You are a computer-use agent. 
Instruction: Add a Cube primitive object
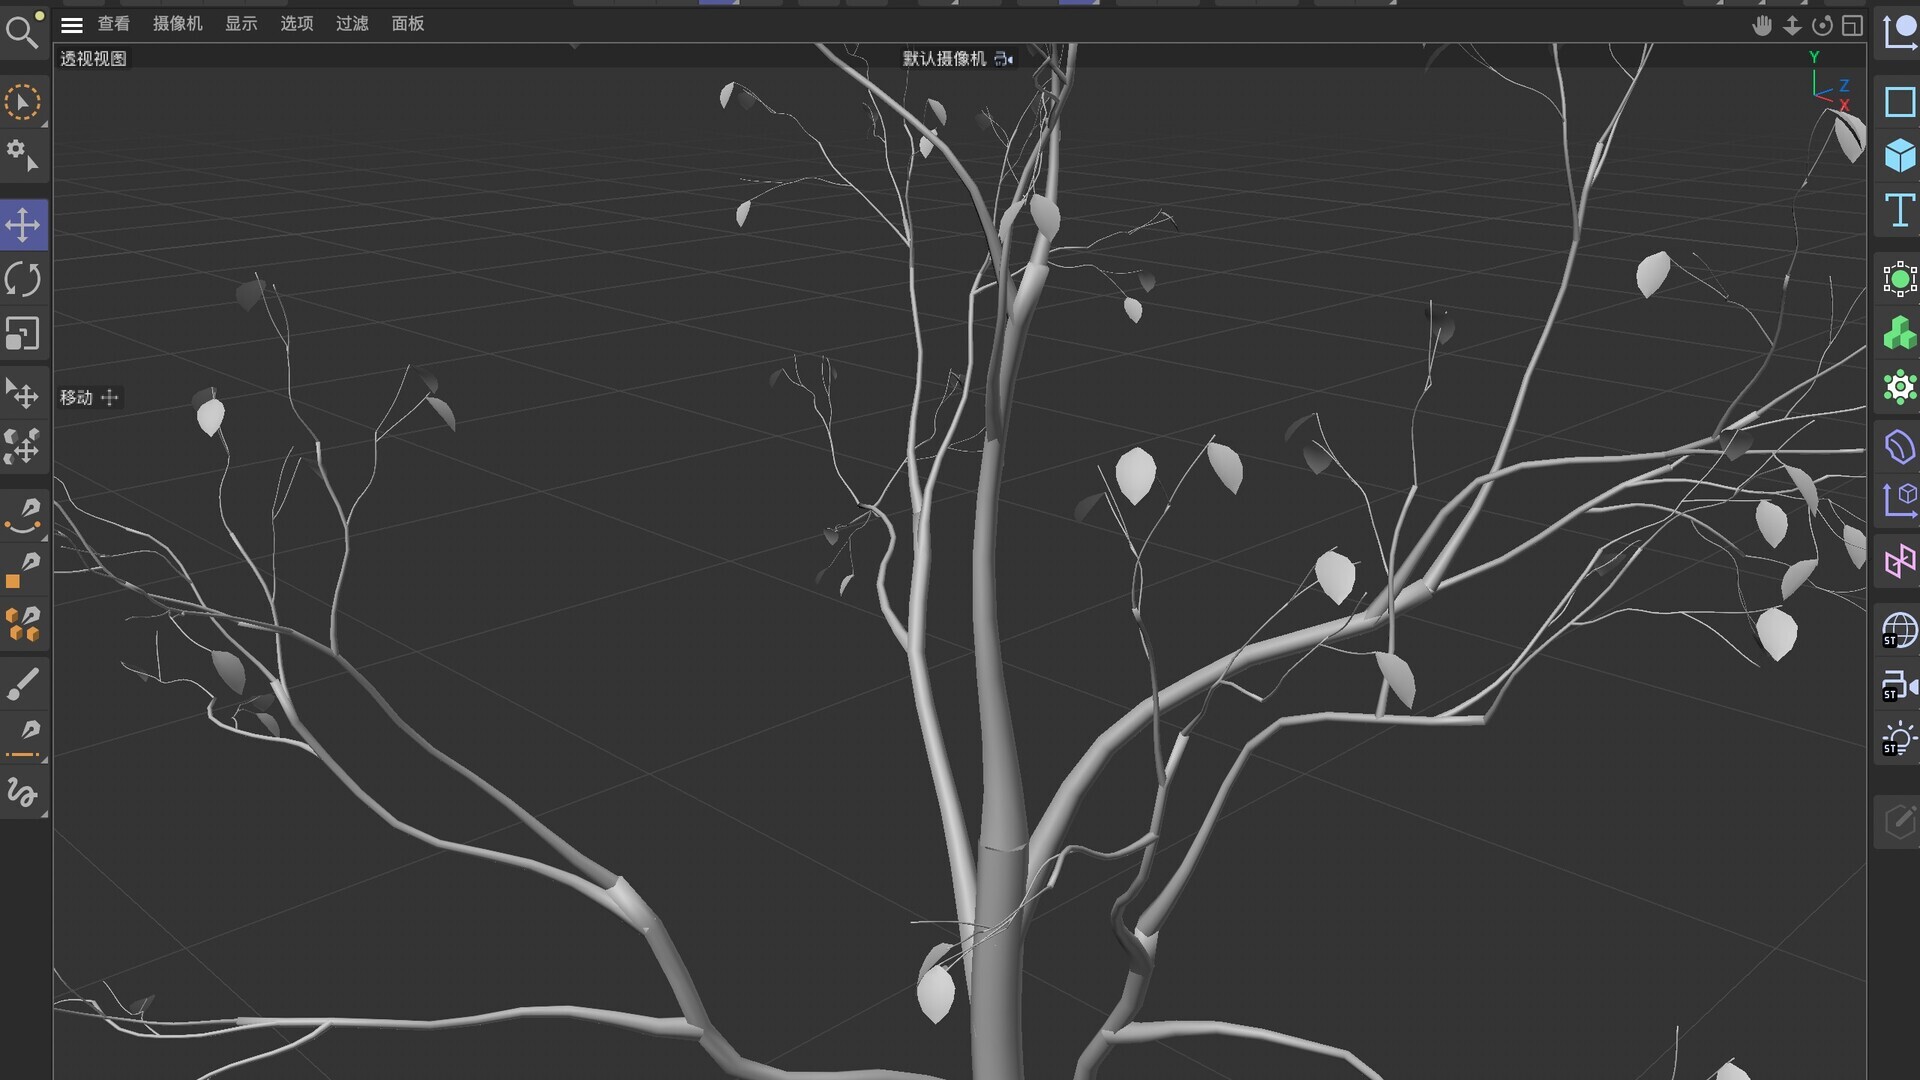click(1899, 156)
